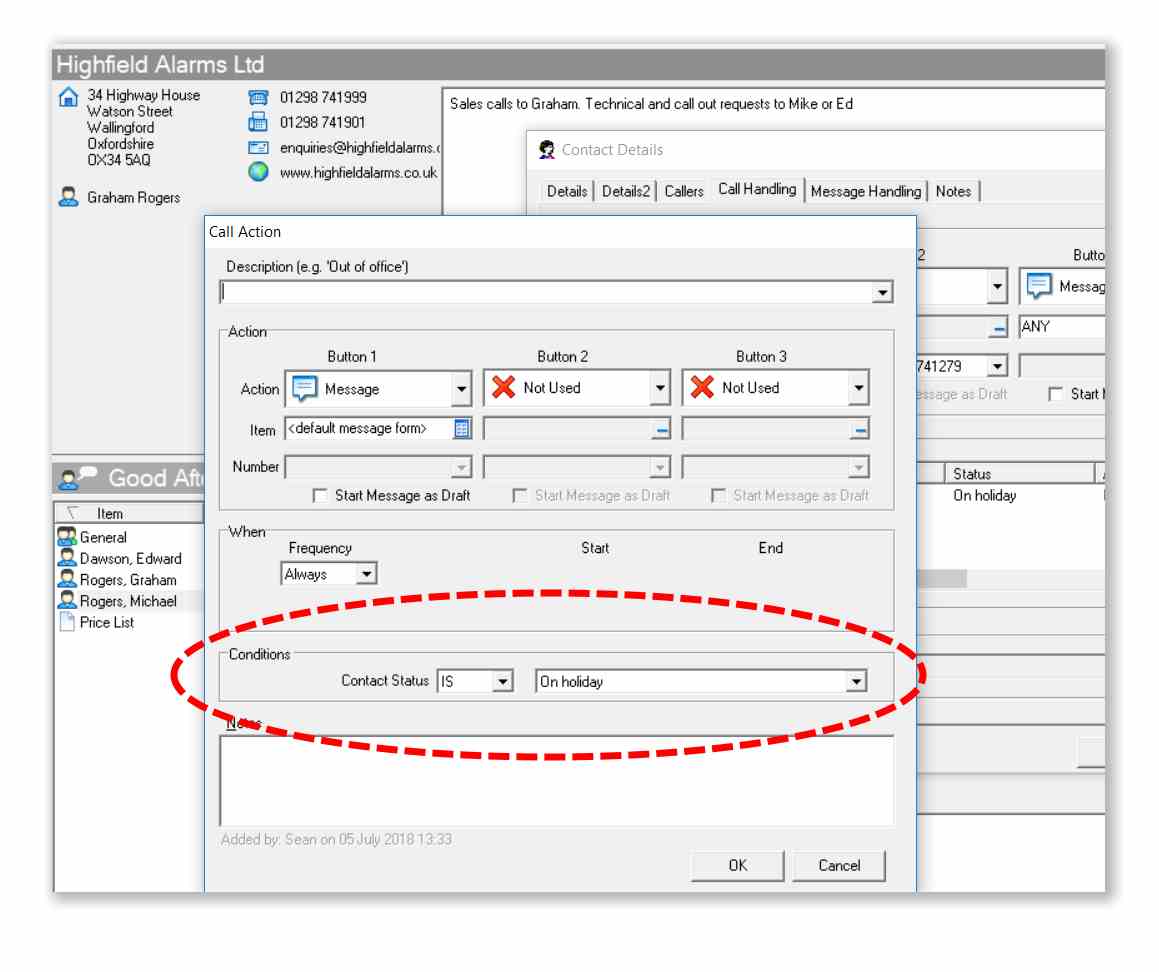Select Dawson, Edward in the item list
This screenshot has width=1159, height=972.
point(131,559)
